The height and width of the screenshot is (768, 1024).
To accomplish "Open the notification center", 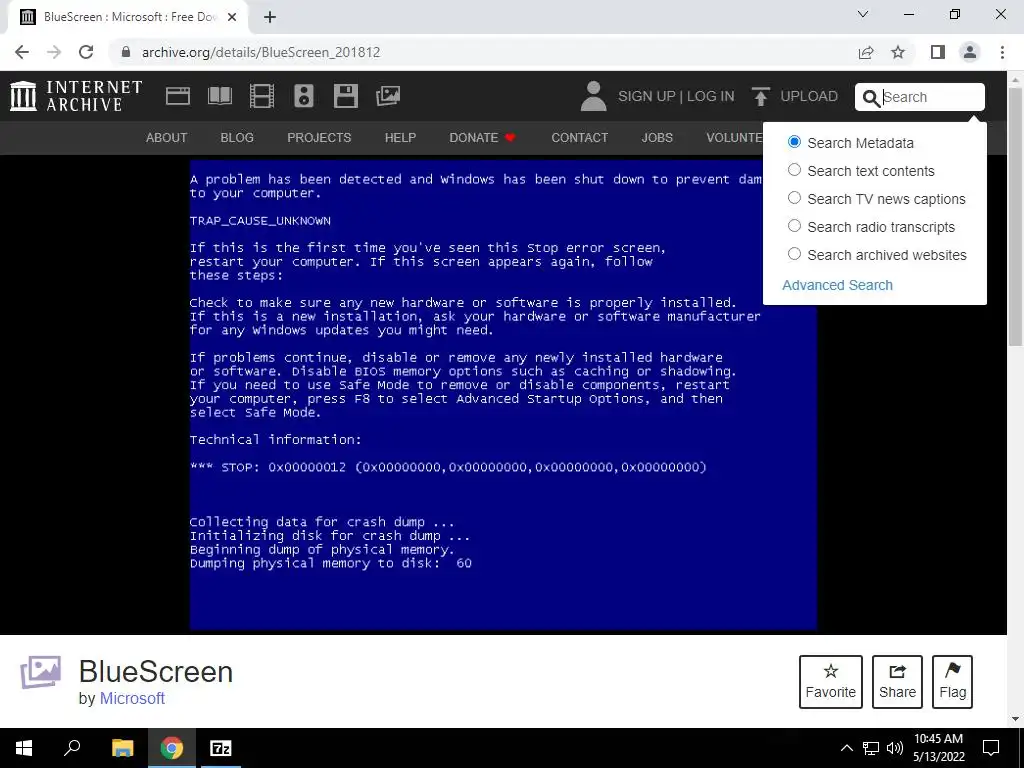I will (x=991, y=748).
